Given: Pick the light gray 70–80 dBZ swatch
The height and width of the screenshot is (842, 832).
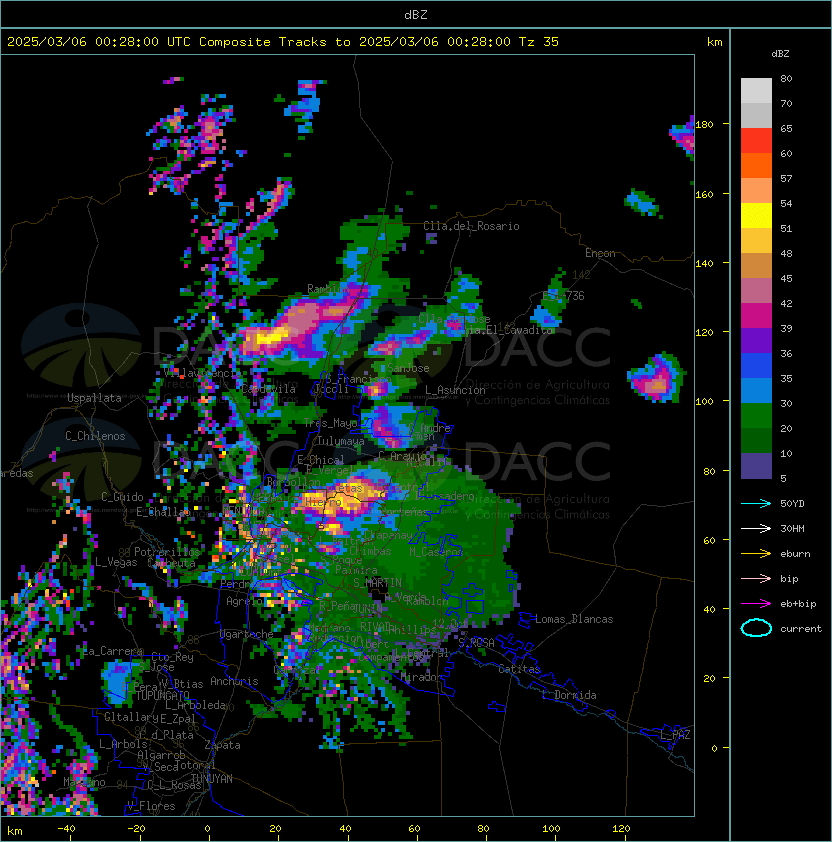Looking at the screenshot, I should click(x=756, y=91).
